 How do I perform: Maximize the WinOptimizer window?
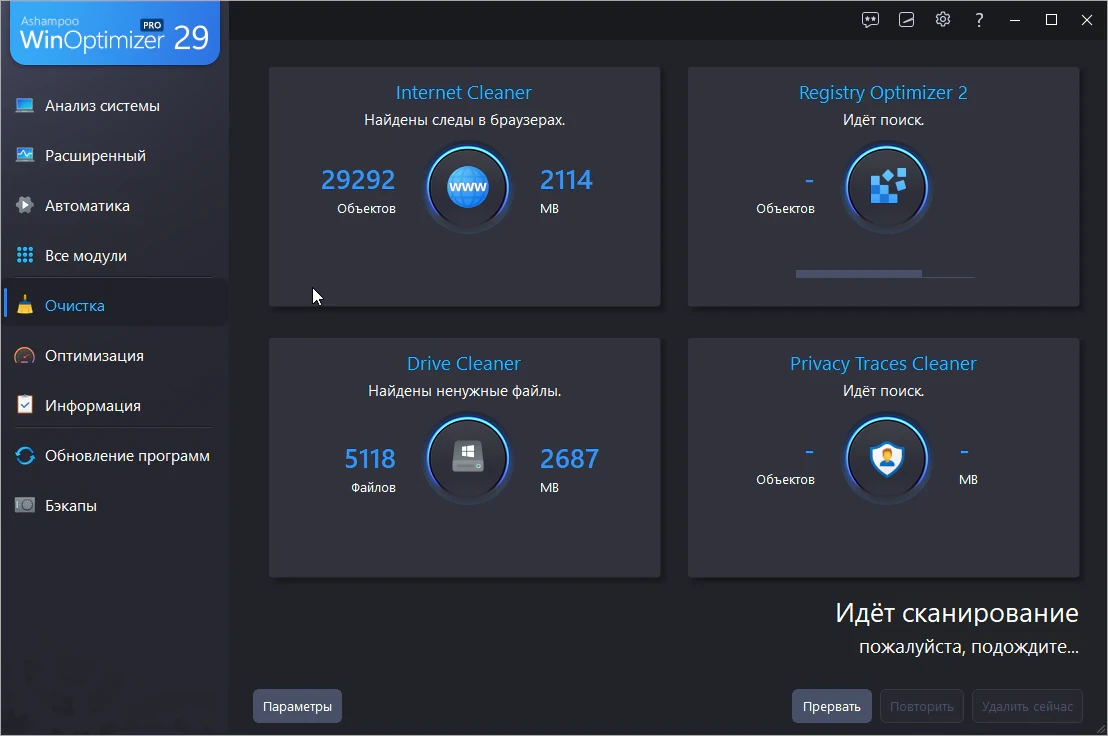[x=1051, y=20]
